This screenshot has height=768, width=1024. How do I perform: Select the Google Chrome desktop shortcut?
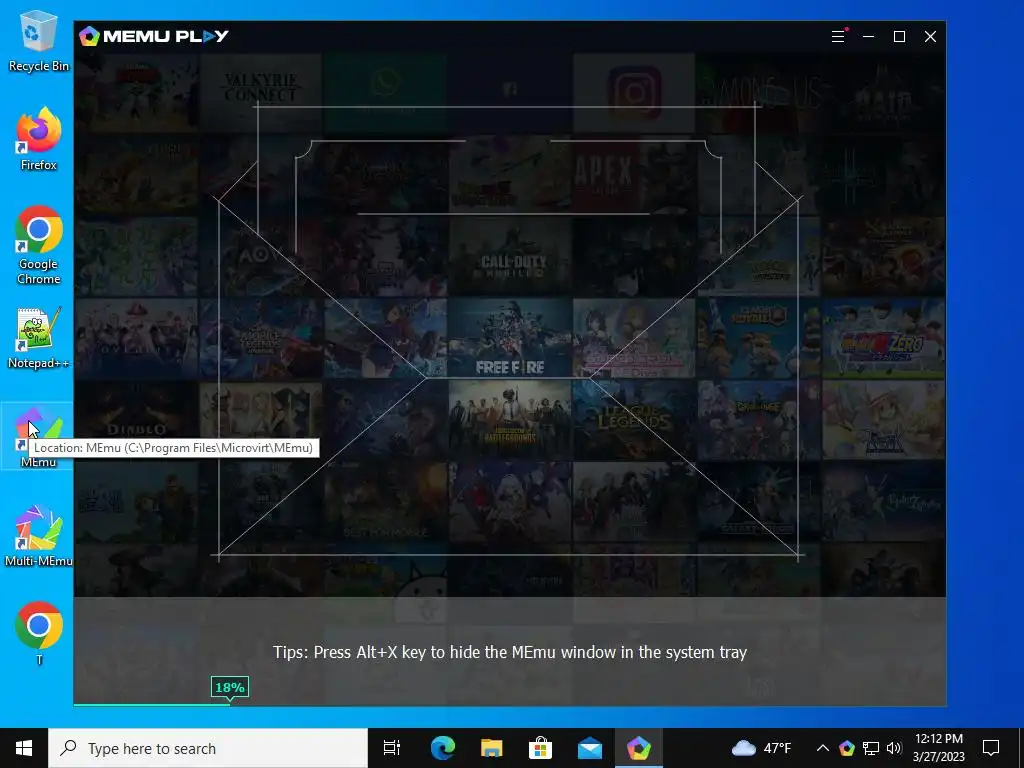point(39,246)
